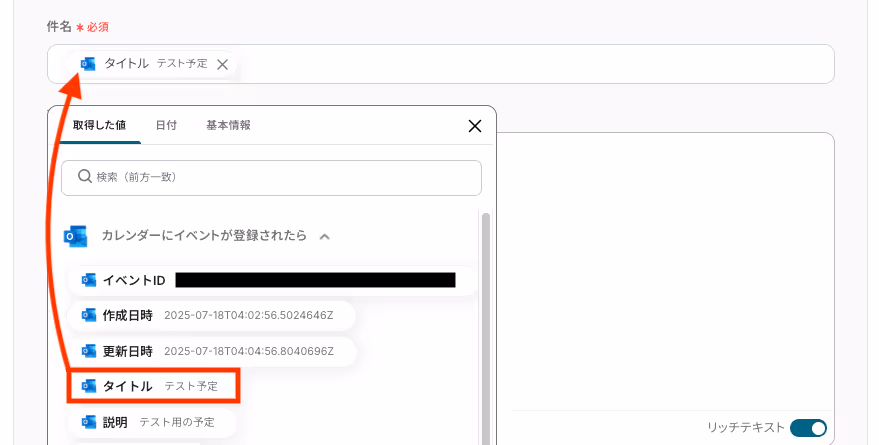The image size is (879, 445).
Task: Click Outlook icon on 更新日時 row
Action: click(89, 351)
